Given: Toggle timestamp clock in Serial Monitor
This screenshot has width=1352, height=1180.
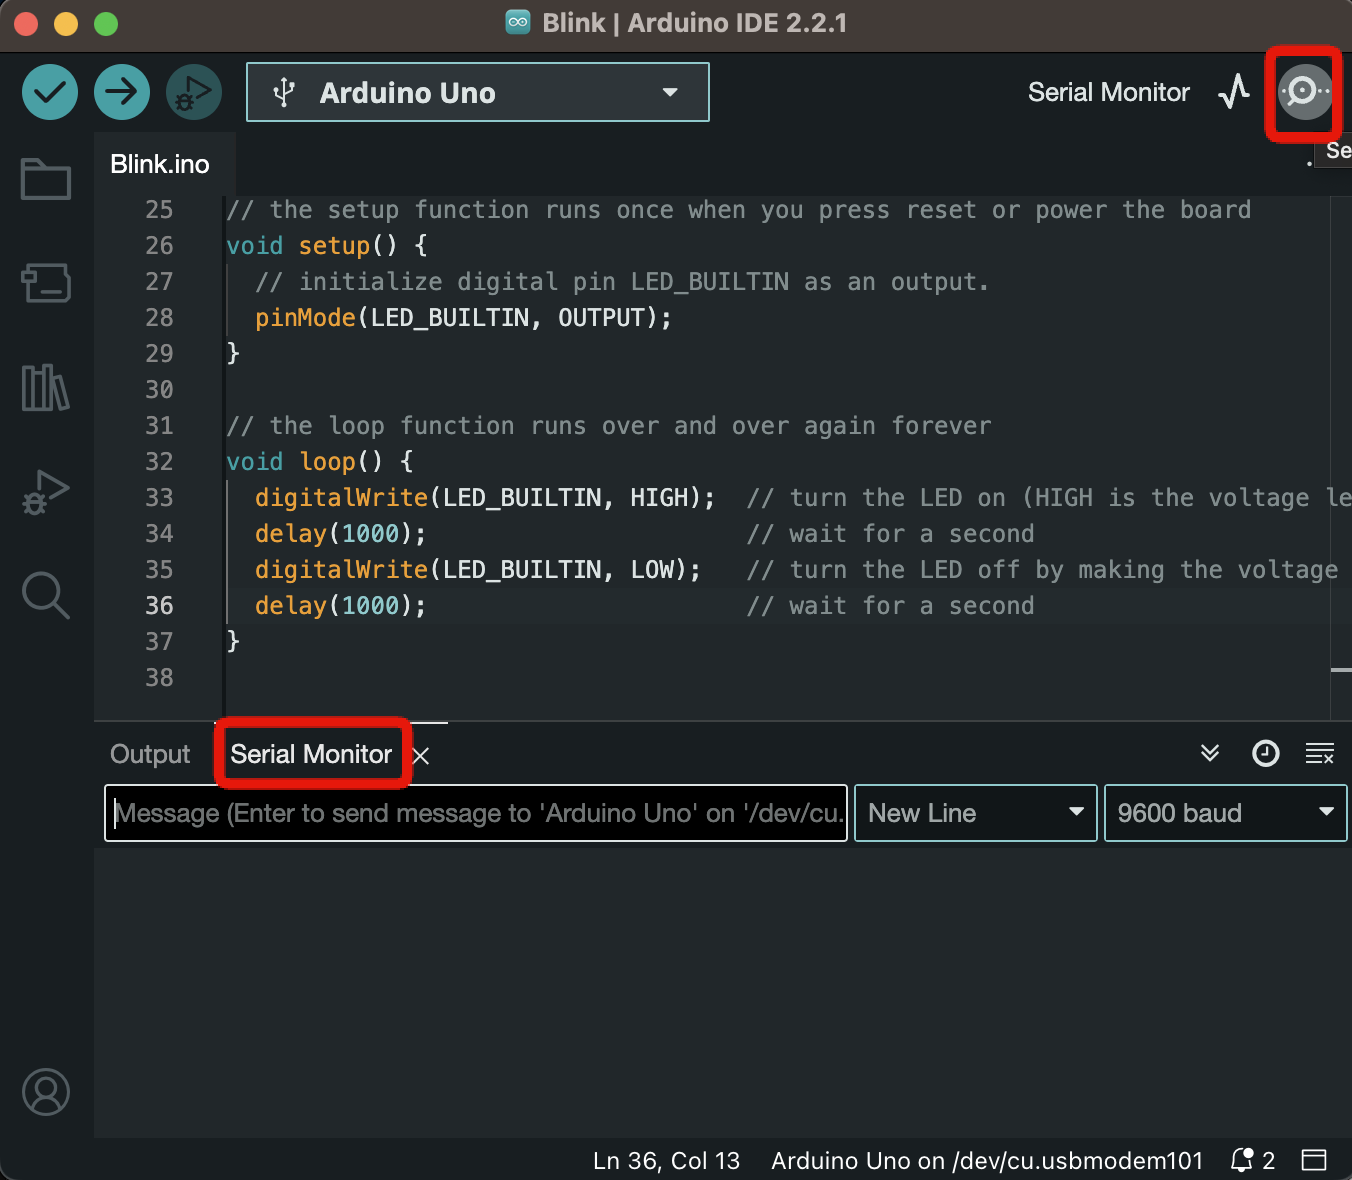Looking at the screenshot, I should click(x=1266, y=753).
